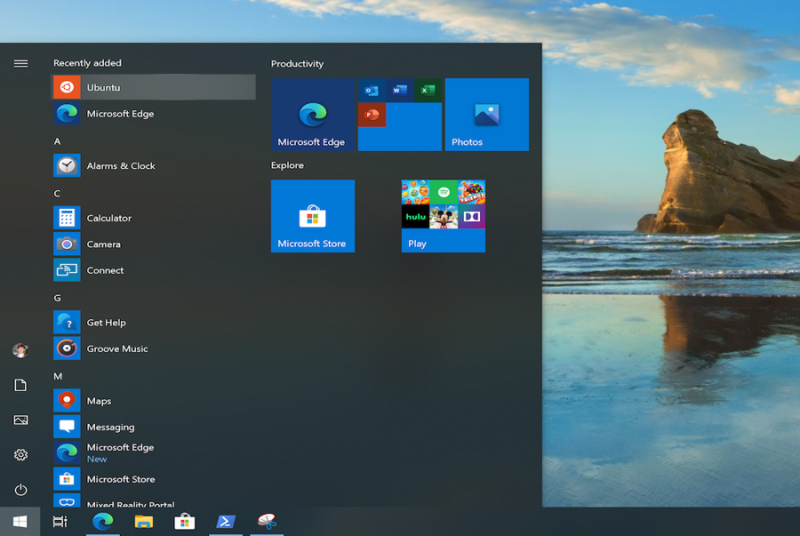Click the user account avatar

(20, 350)
